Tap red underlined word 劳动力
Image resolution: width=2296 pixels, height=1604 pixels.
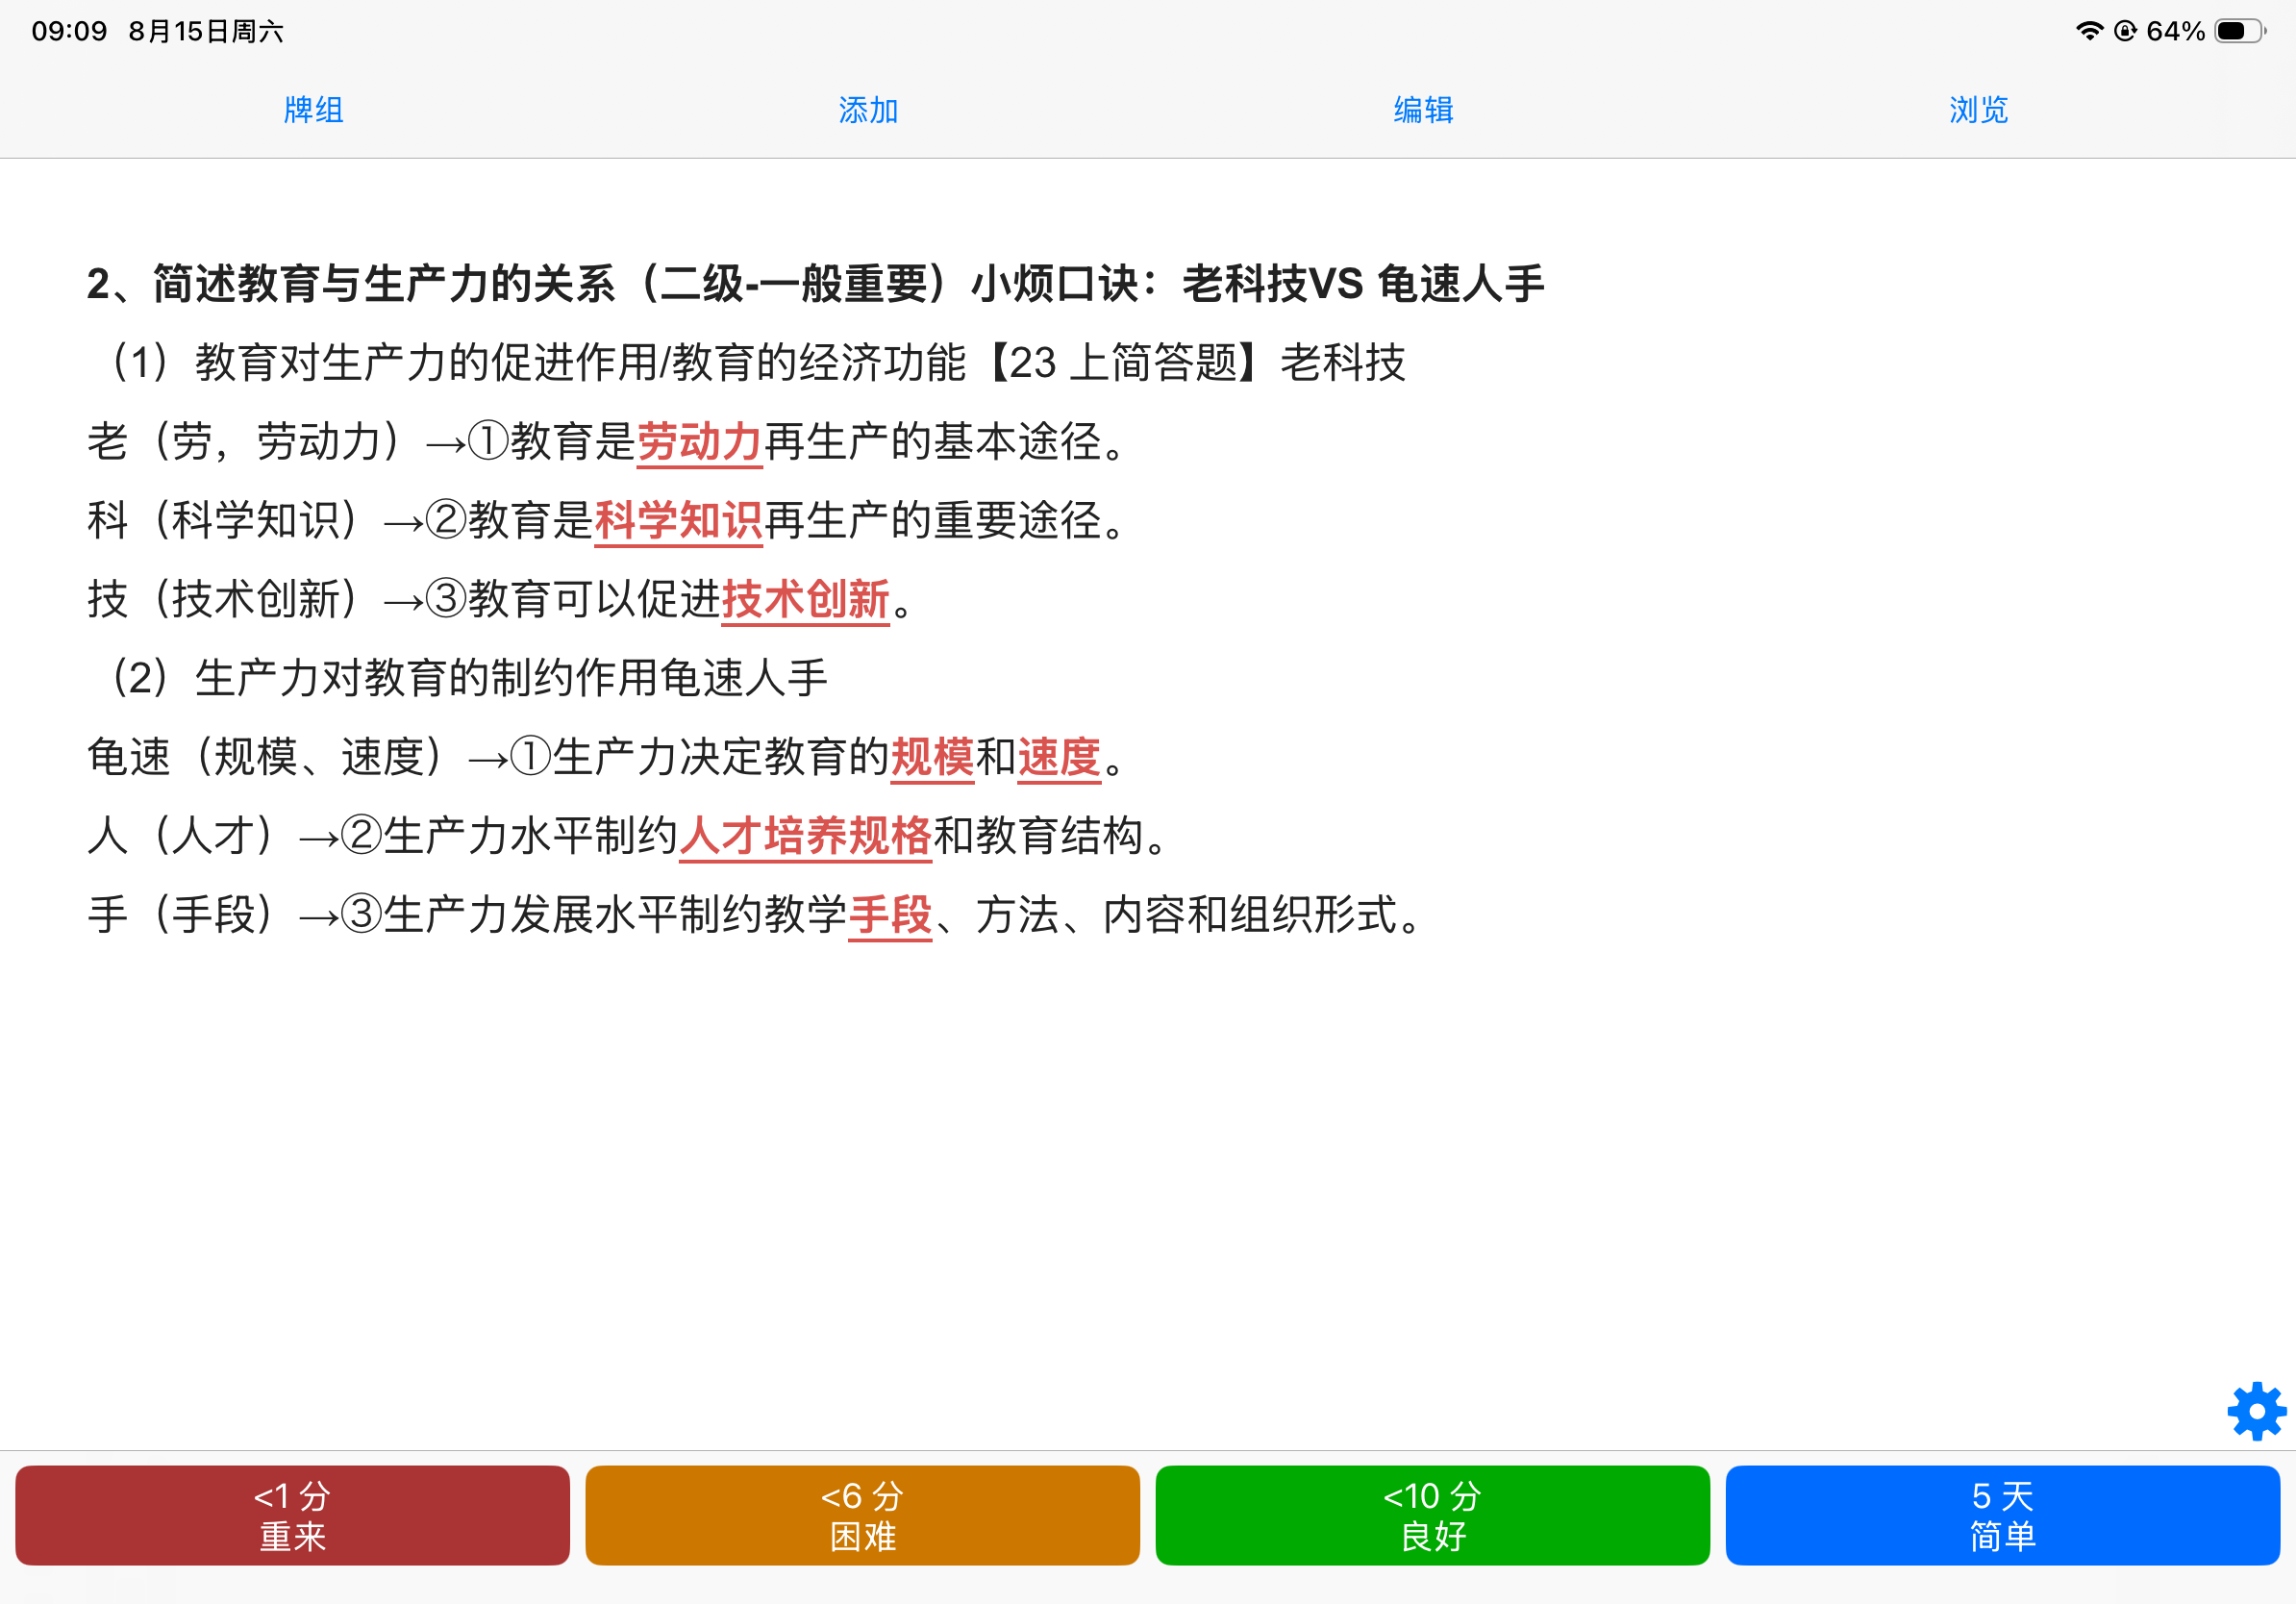click(700, 441)
